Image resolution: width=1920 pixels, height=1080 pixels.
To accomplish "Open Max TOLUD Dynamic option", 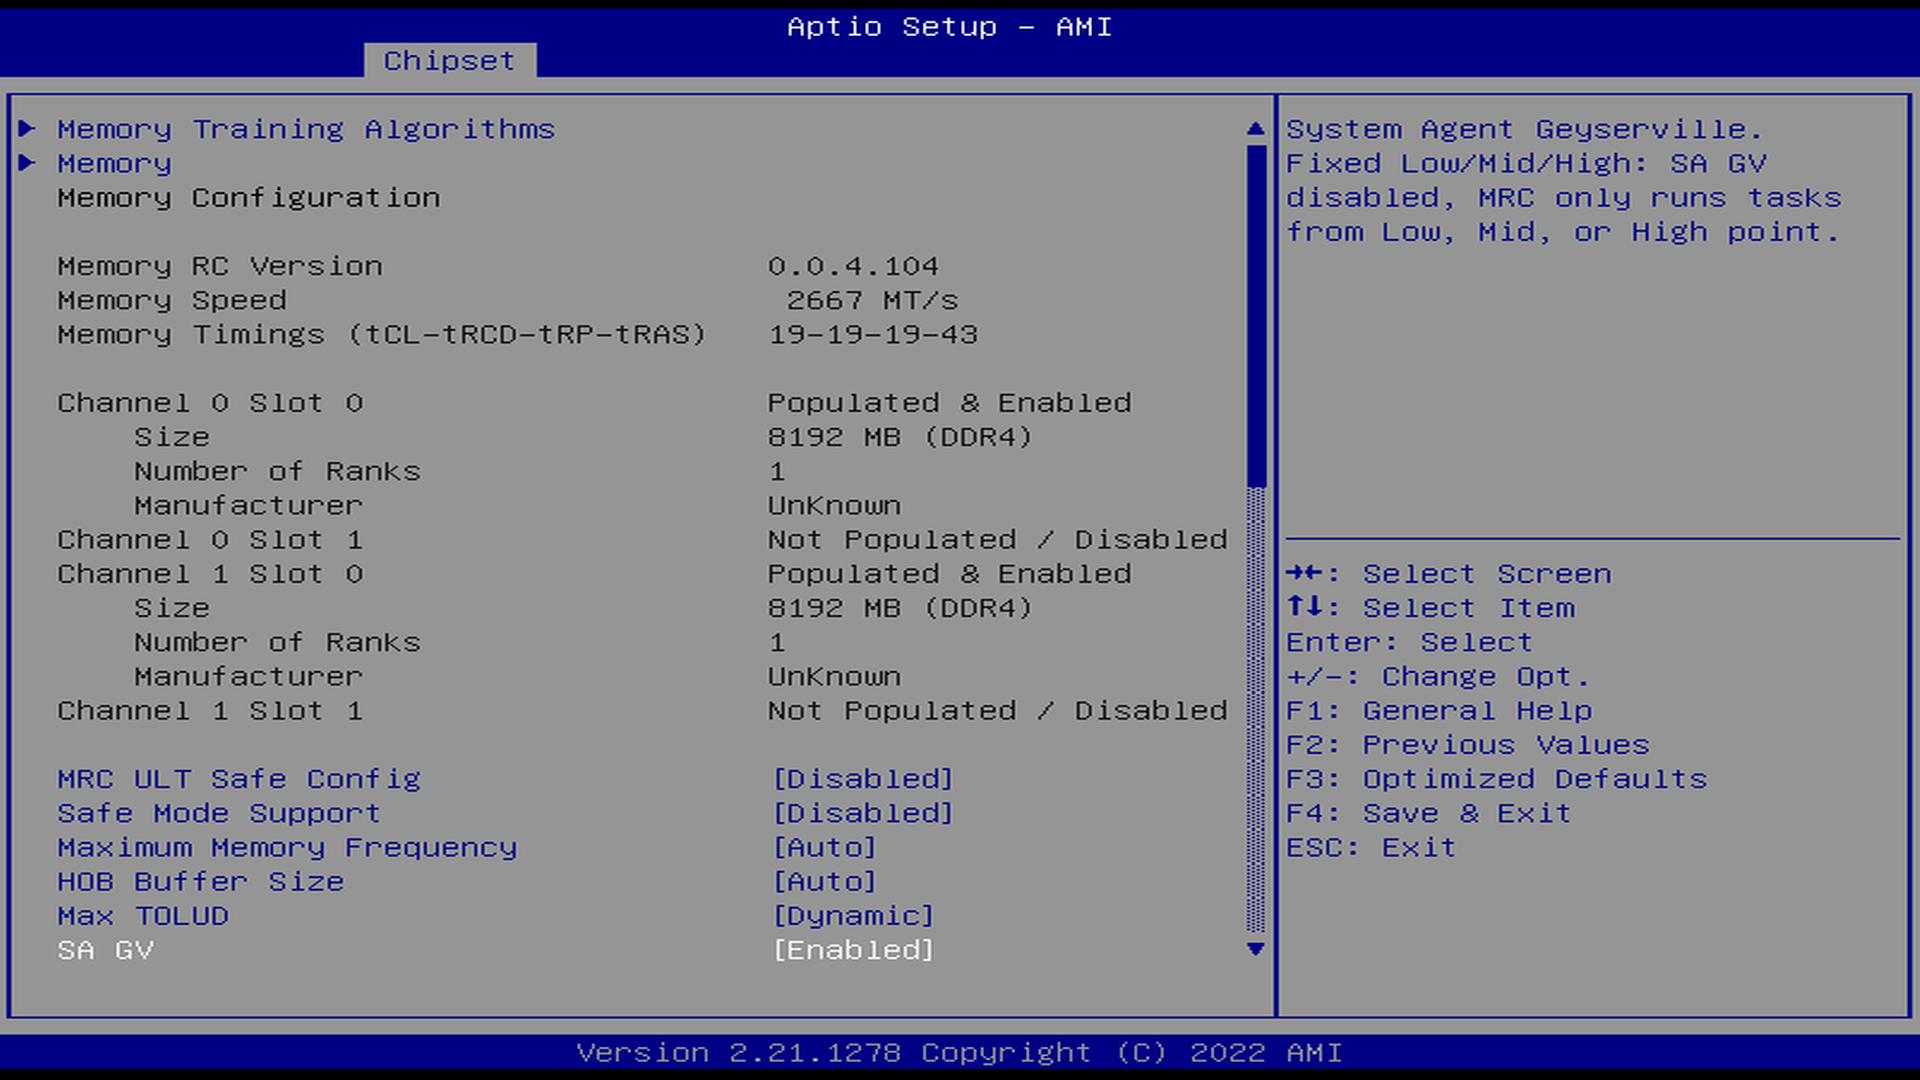I will tap(853, 916).
